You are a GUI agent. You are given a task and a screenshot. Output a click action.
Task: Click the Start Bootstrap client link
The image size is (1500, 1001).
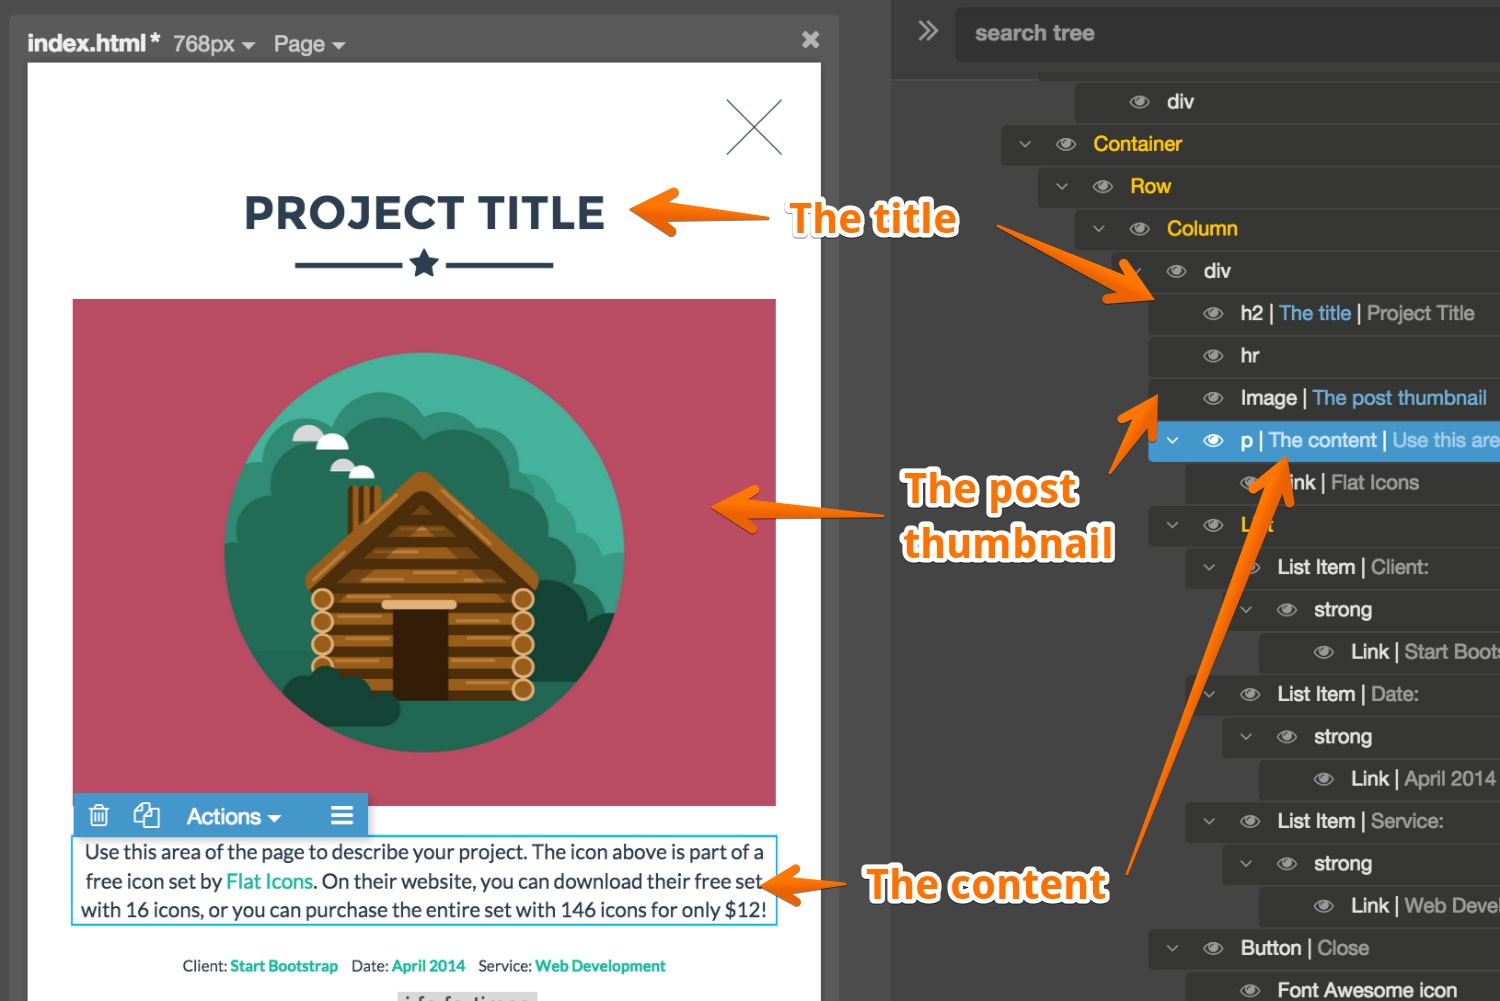point(284,966)
